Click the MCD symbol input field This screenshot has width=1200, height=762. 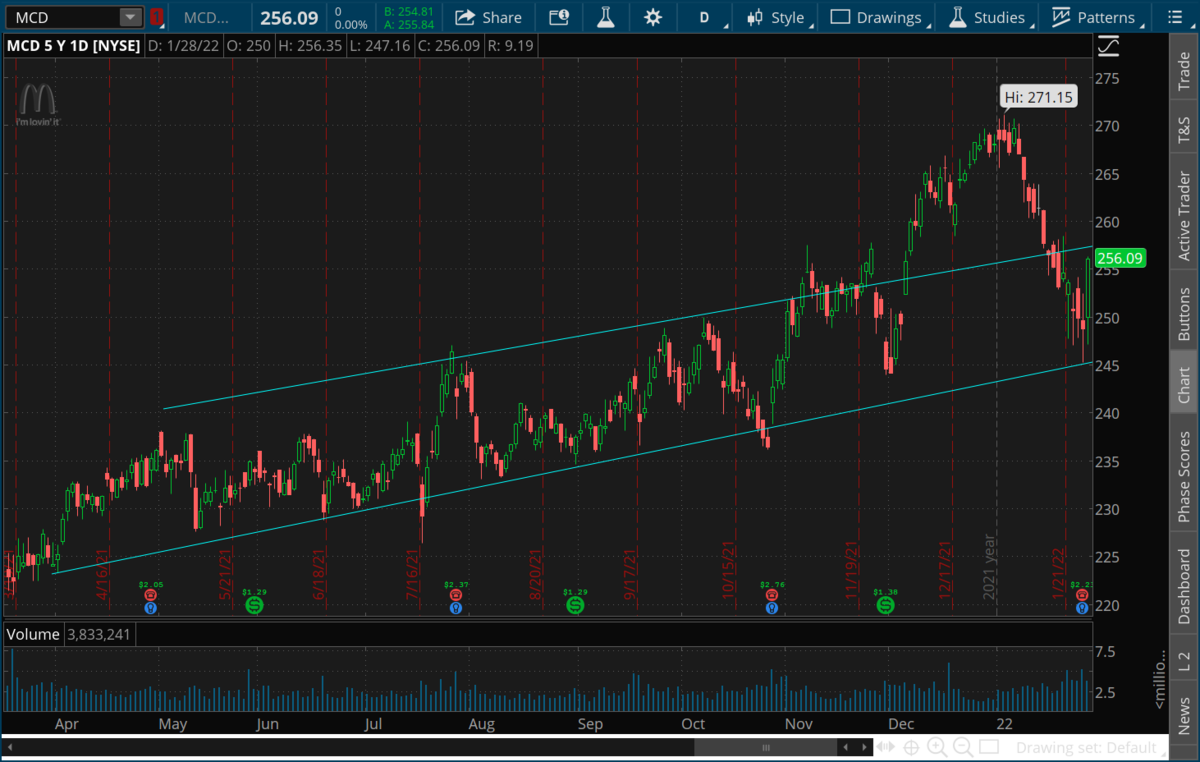[x=61, y=17]
